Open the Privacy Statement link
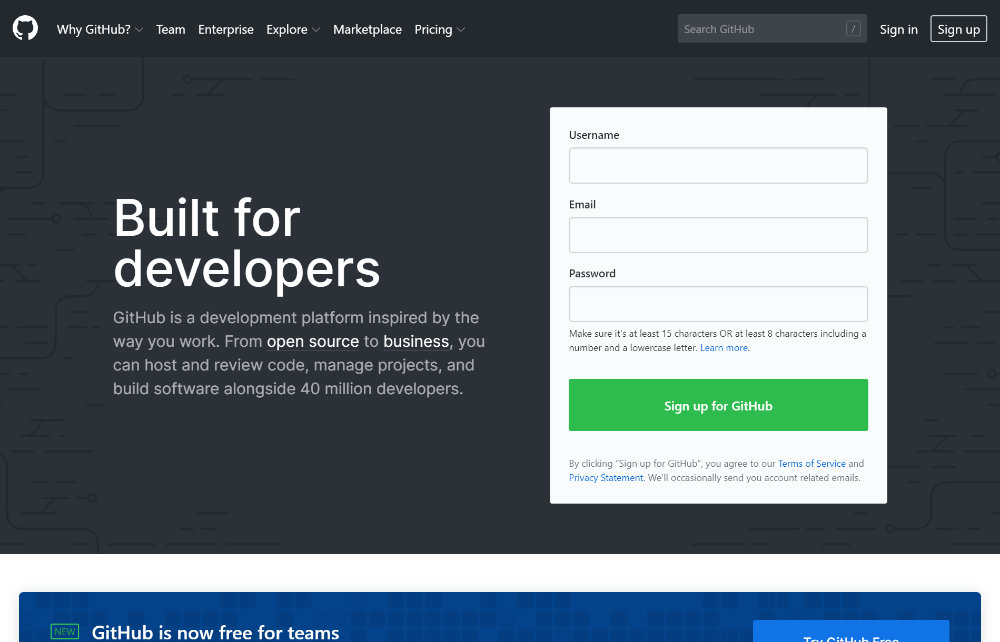Viewport: 1000px width, 642px height. click(x=606, y=478)
